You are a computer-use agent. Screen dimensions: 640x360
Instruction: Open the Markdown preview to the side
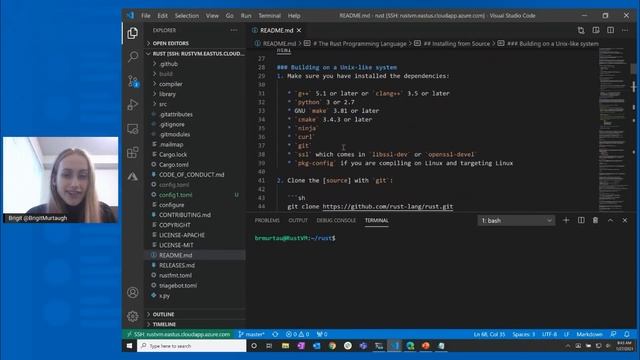[x=596, y=30]
